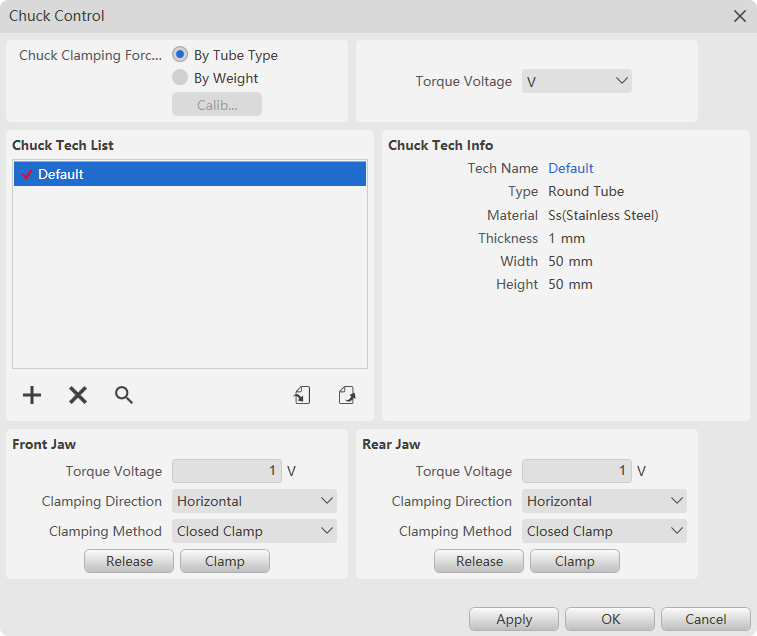757x636 pixels.
Task: Confirm the dialog with OK
Action: point(610,619)
